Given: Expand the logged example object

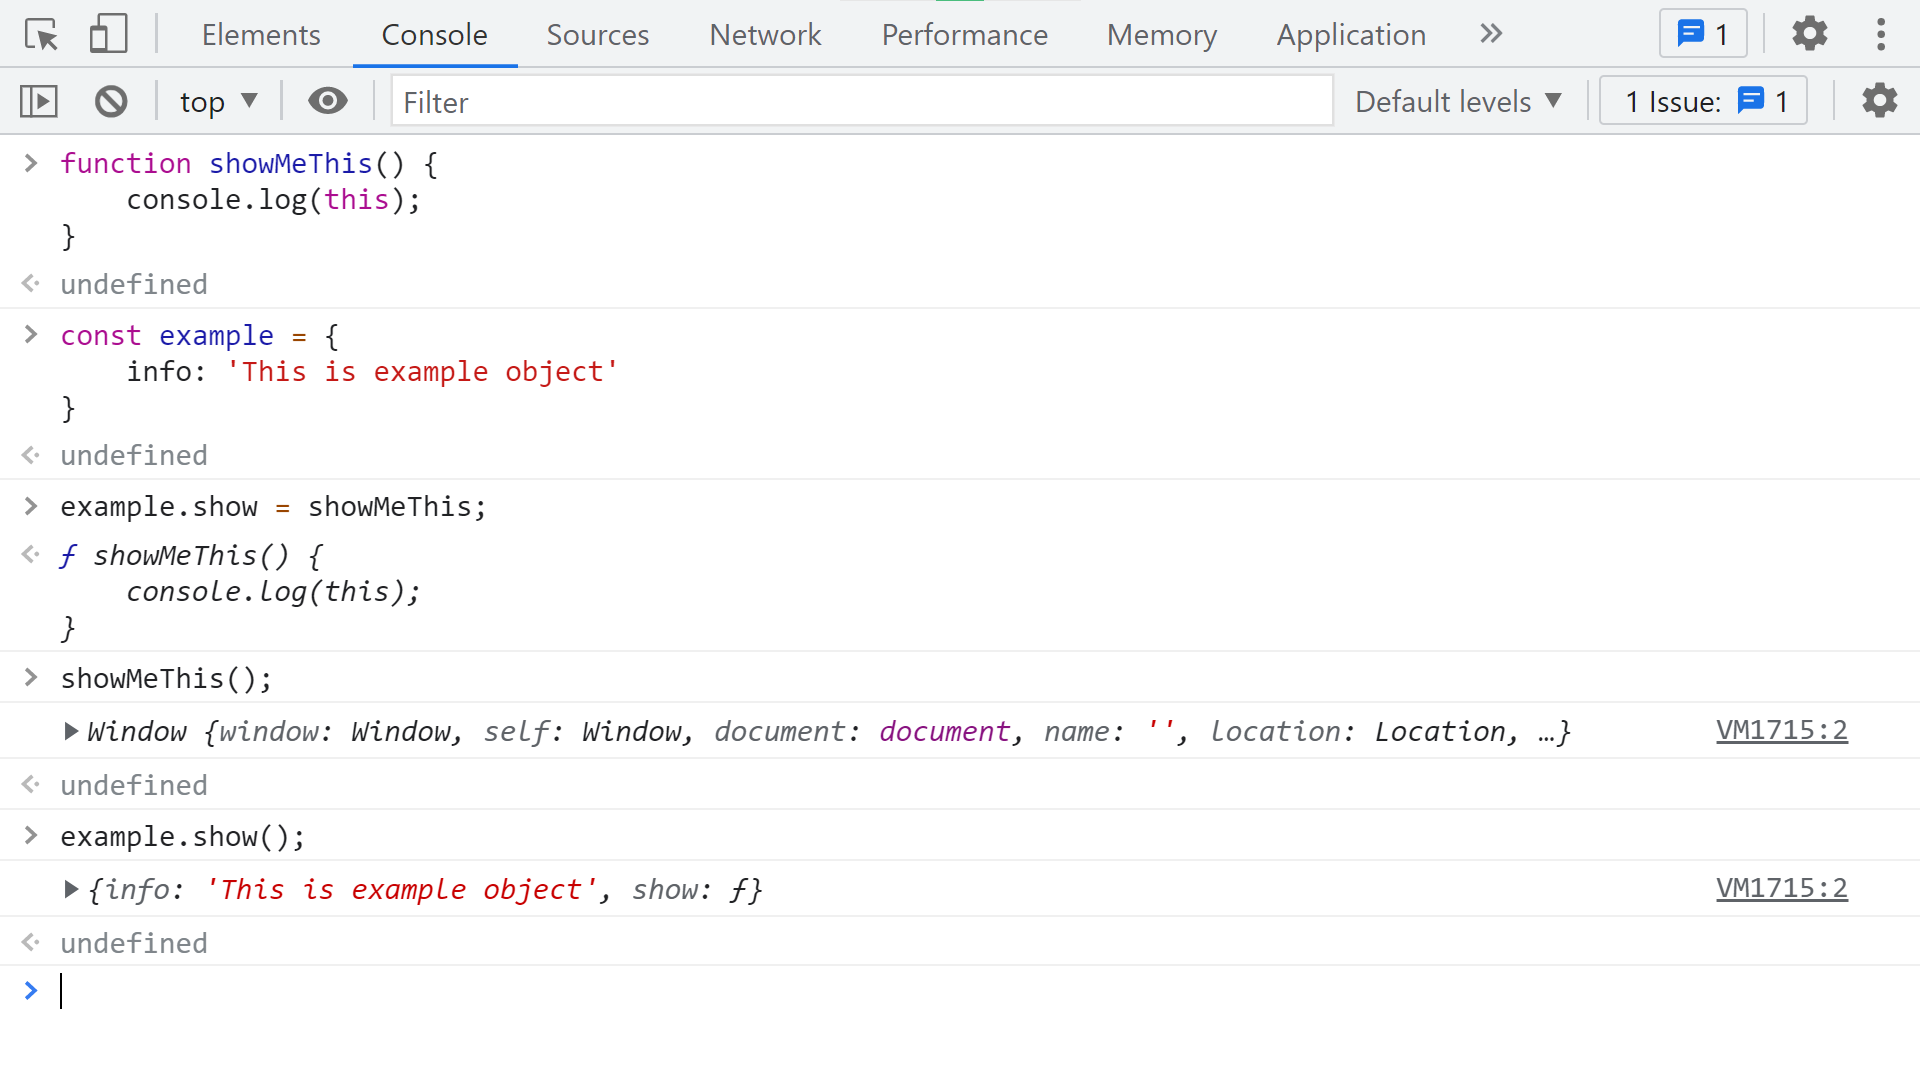Looking at the screenshot, I should [x=71, y=889].
